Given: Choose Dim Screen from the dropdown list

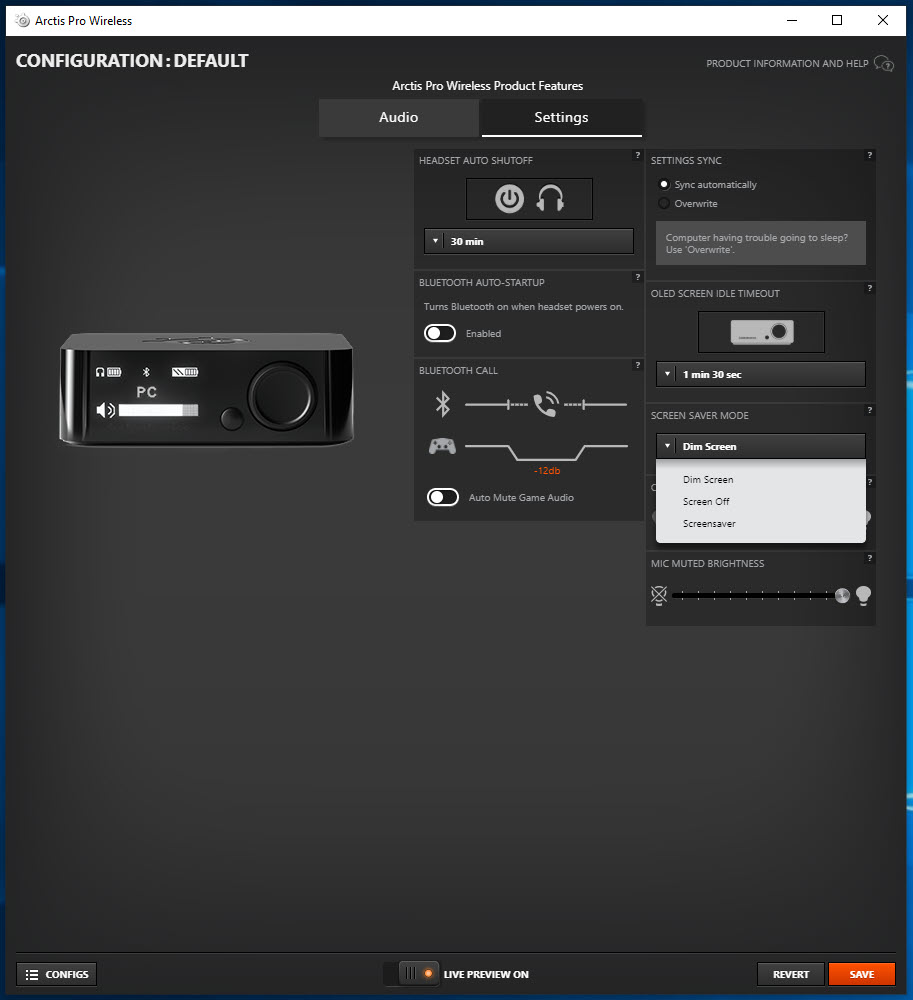Looking at the screenshot, I should coord(761,480).
